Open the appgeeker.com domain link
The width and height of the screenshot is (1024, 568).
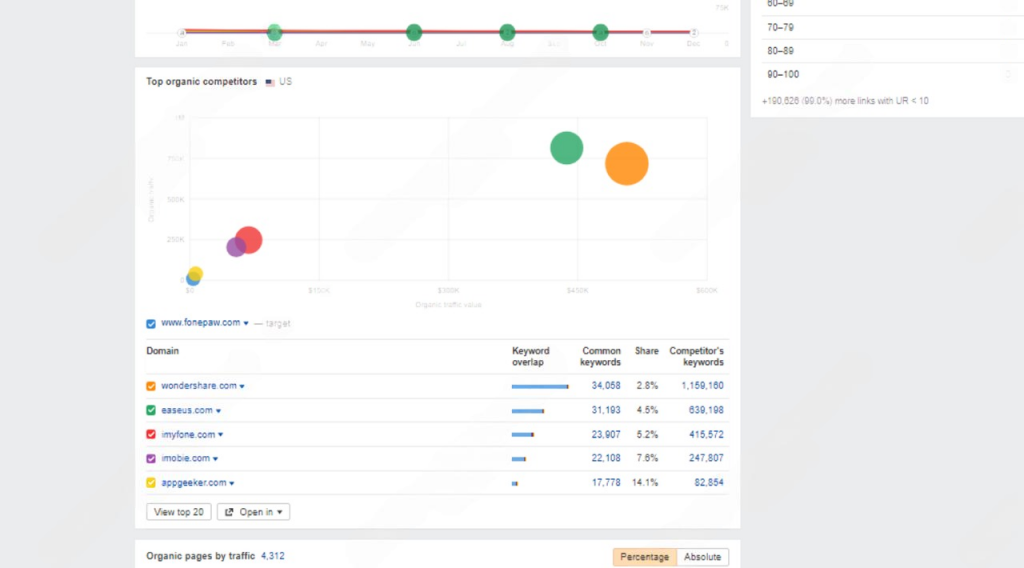pos(193,482)
